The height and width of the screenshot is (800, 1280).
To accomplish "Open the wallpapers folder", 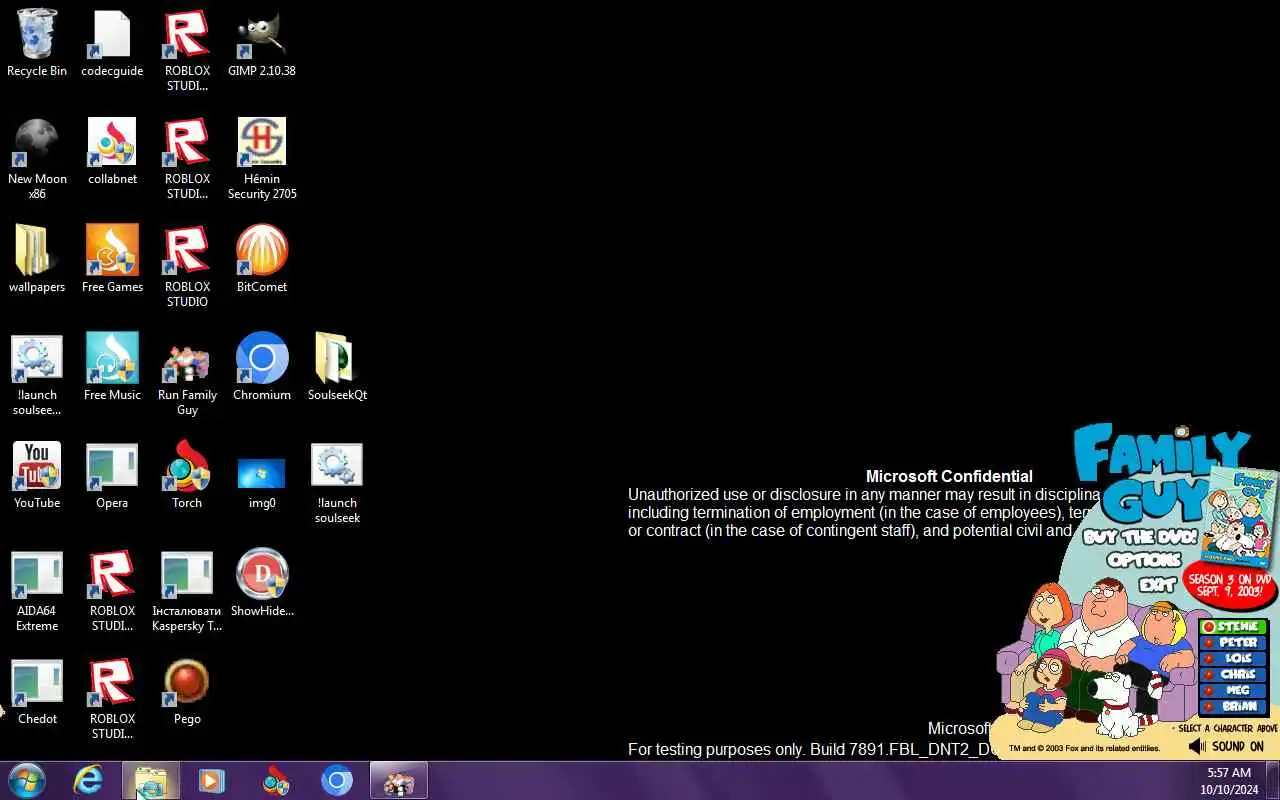I will click(37, 260).
